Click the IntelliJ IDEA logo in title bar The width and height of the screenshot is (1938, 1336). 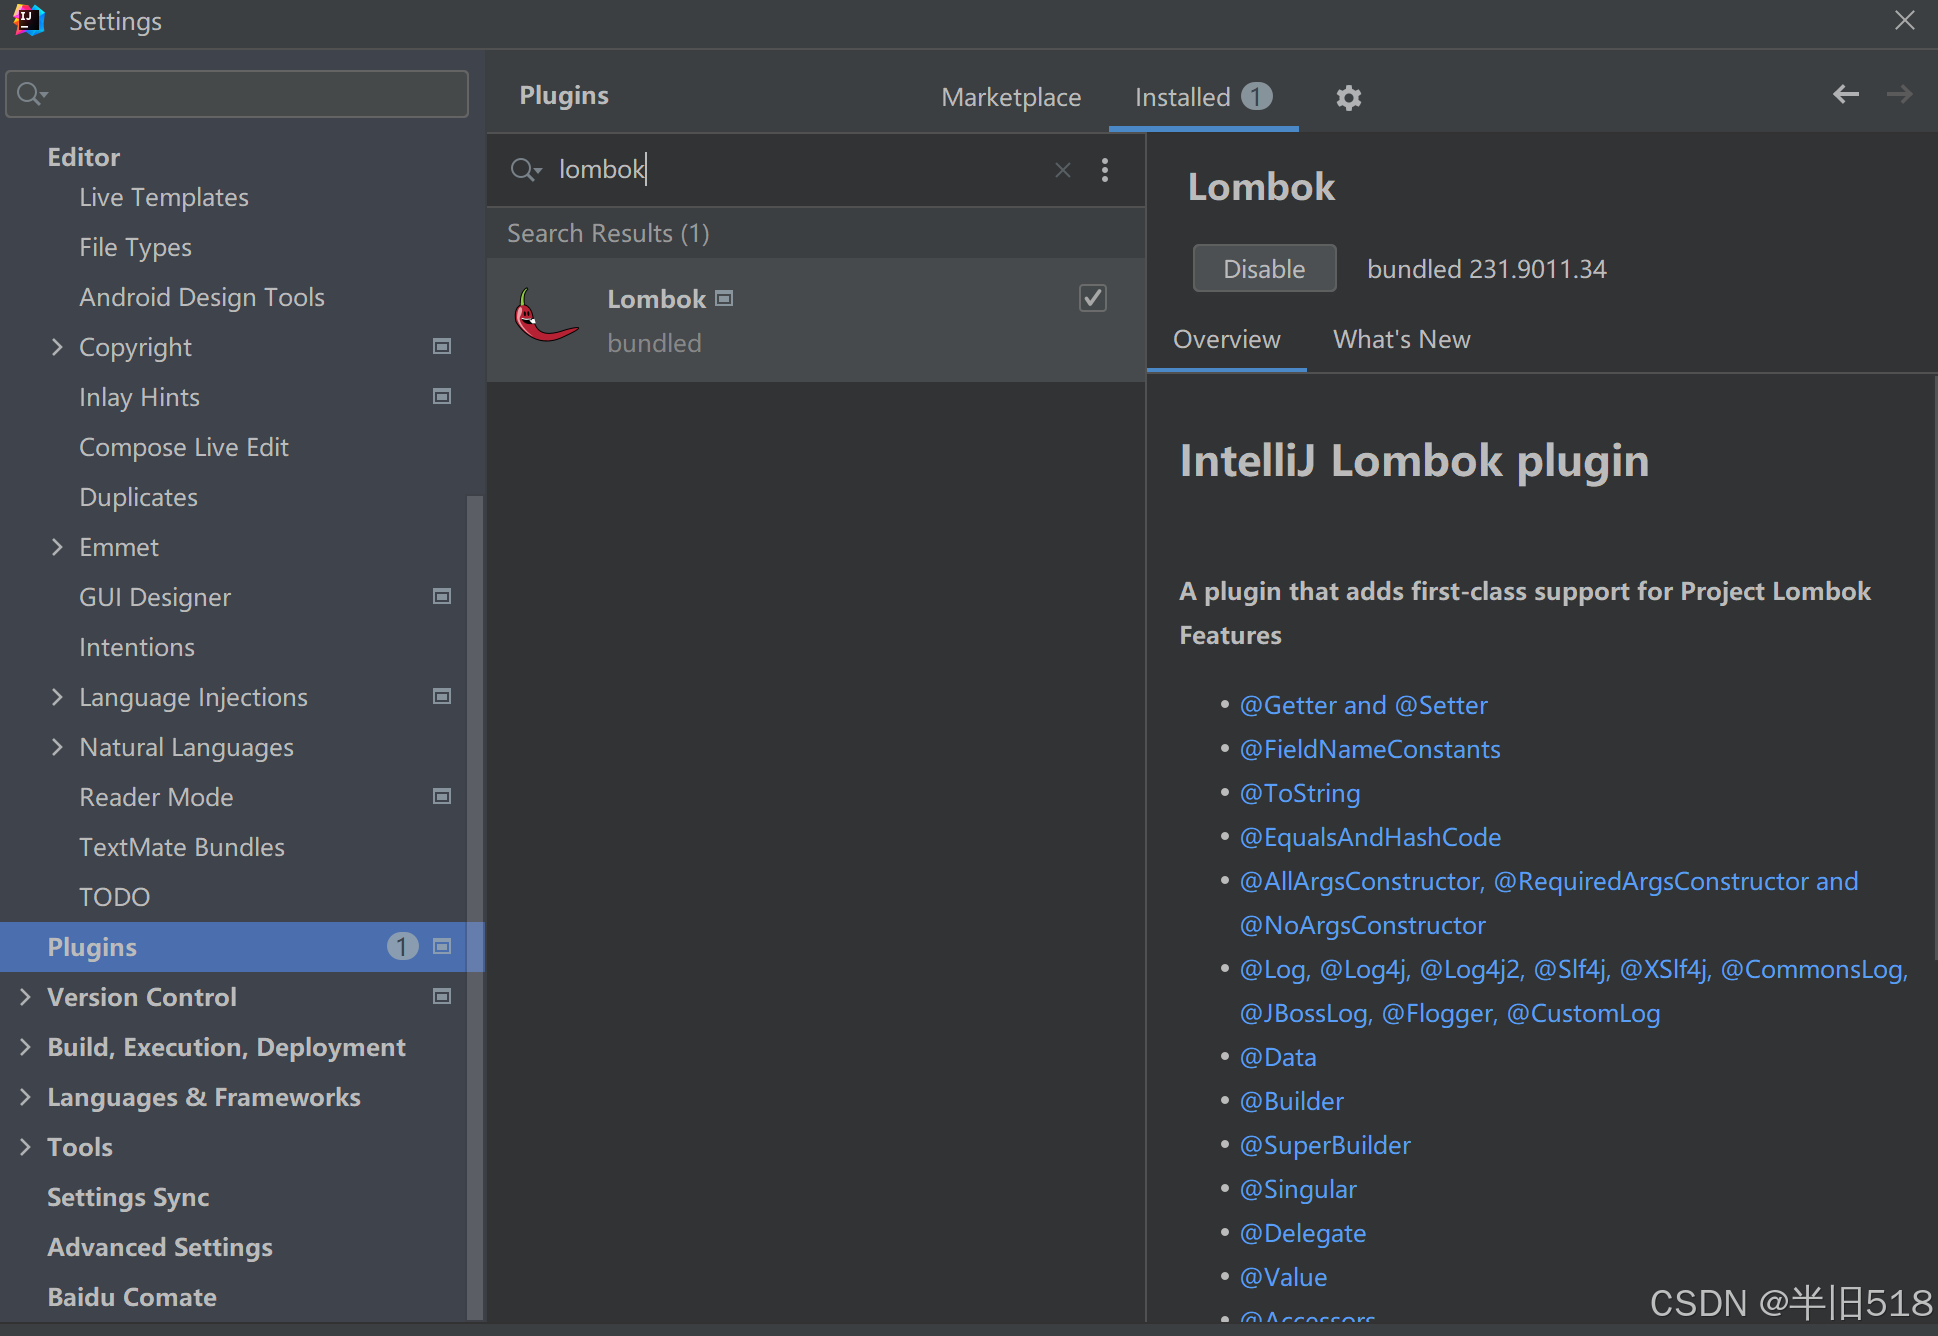tap(29, 21)
